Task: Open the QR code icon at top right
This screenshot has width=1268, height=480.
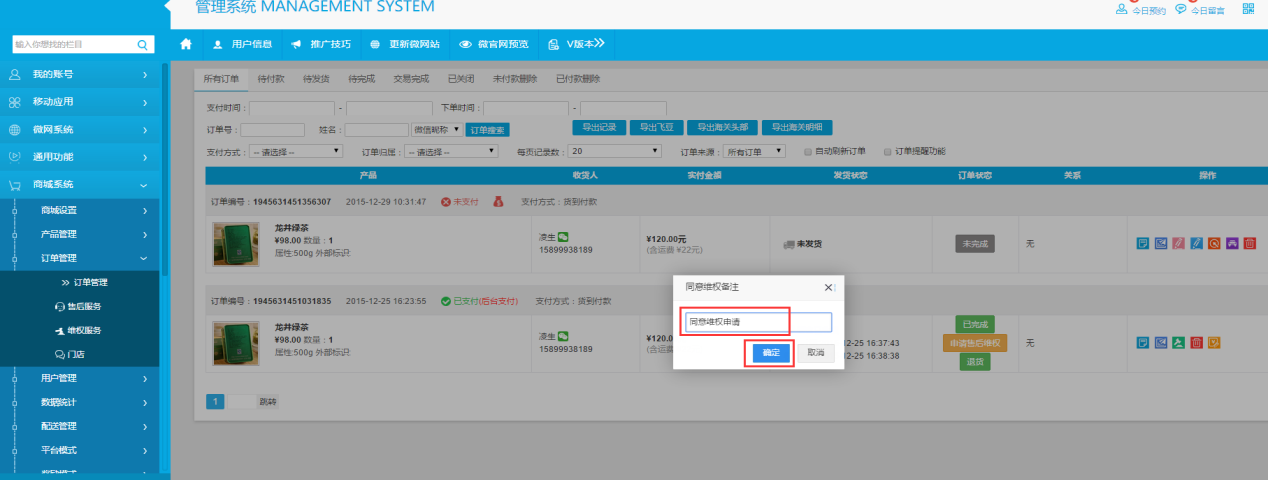Action: tap(1248, 9)
